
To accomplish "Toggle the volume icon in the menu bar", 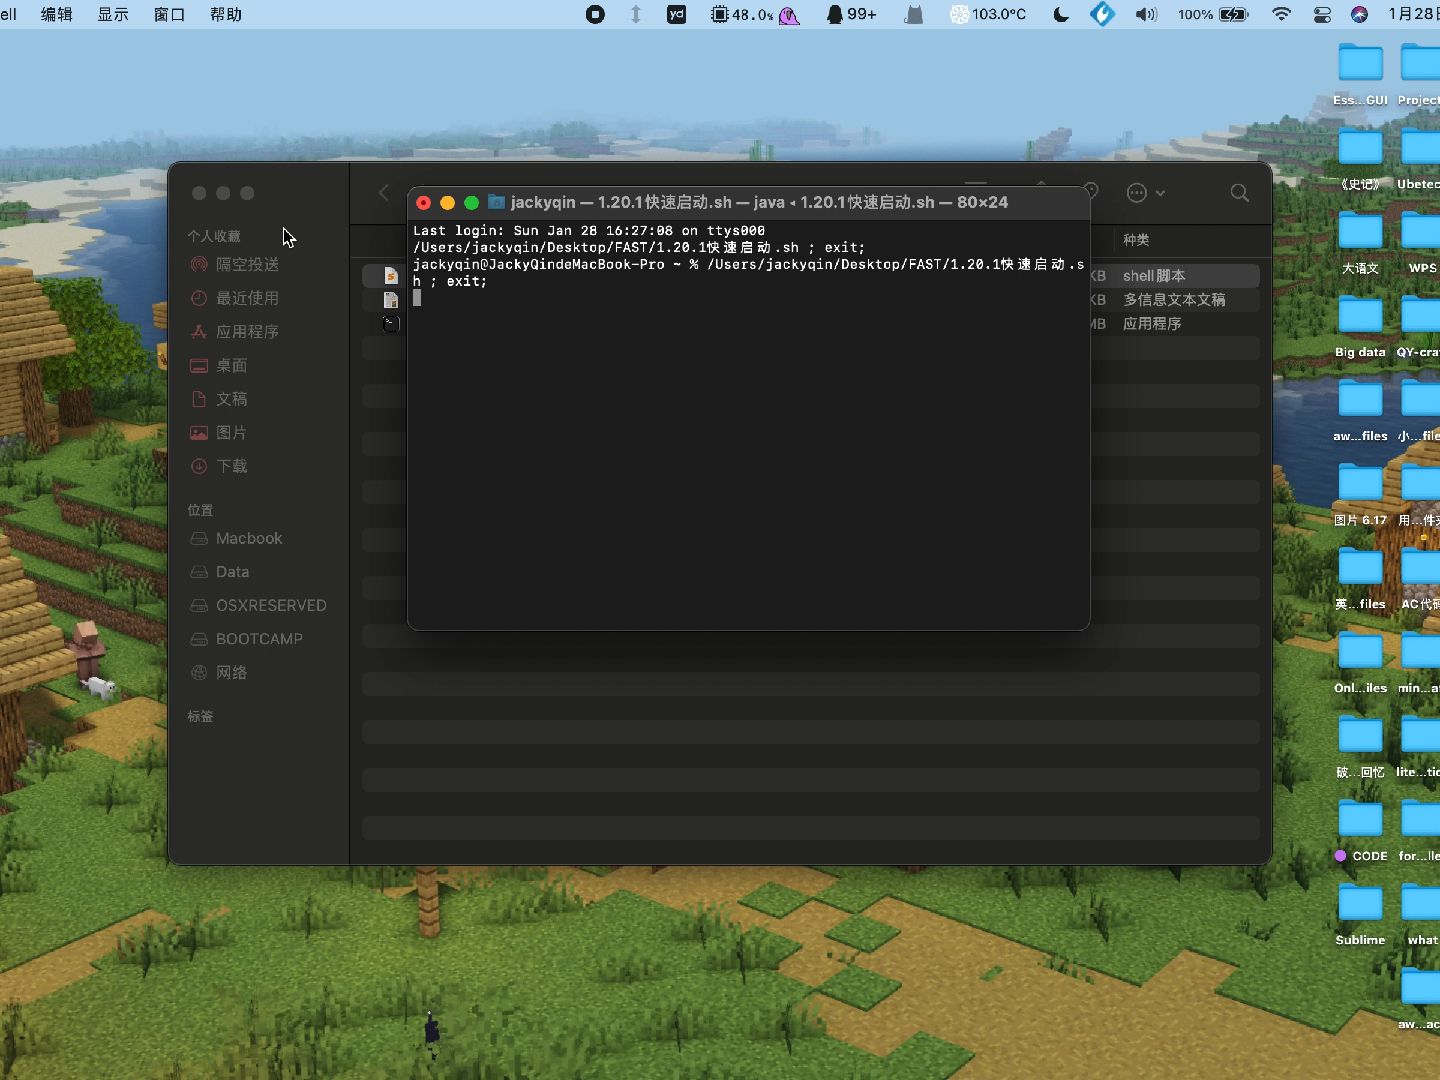I will click(x=1147, y=15).
